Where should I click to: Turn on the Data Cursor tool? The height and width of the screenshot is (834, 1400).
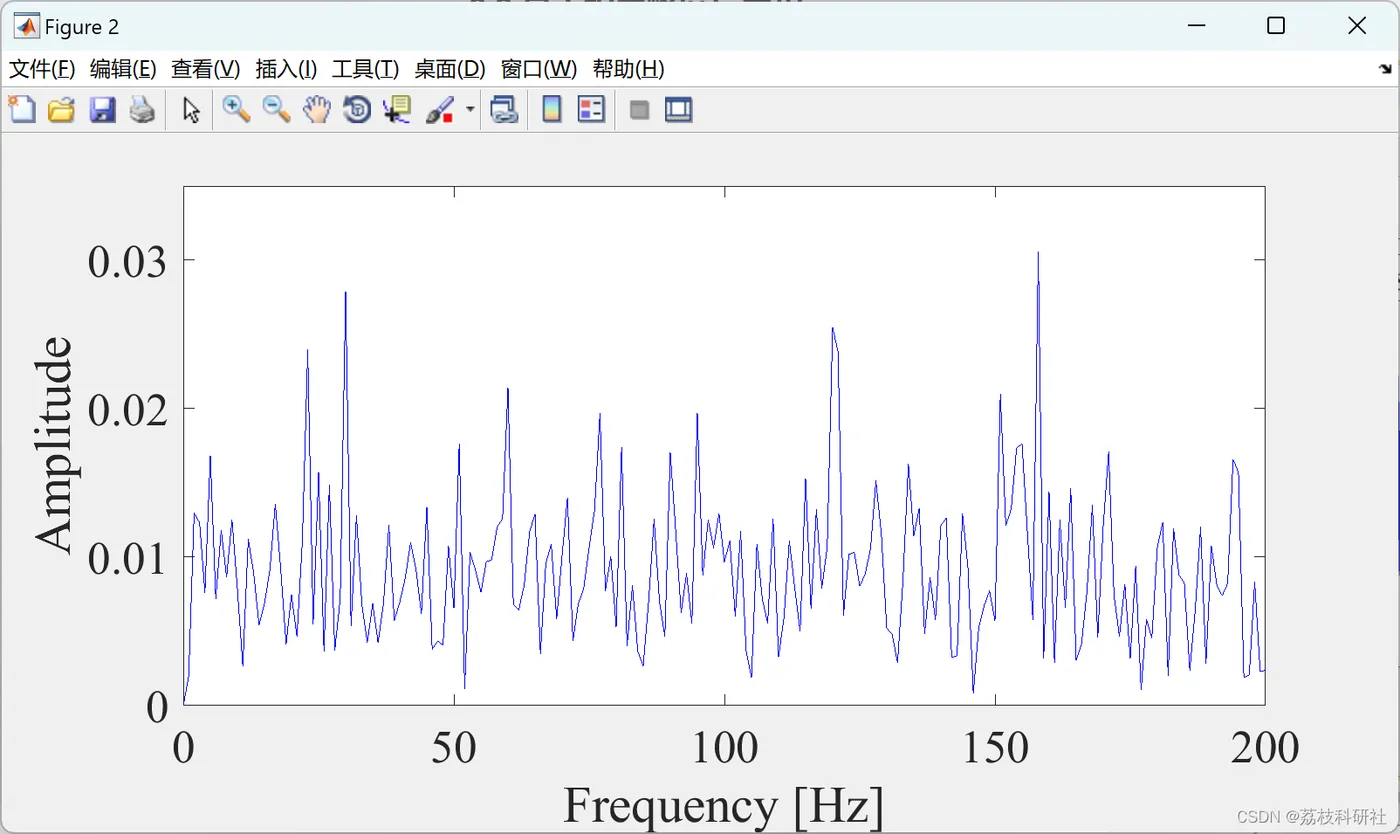point(397,109)
